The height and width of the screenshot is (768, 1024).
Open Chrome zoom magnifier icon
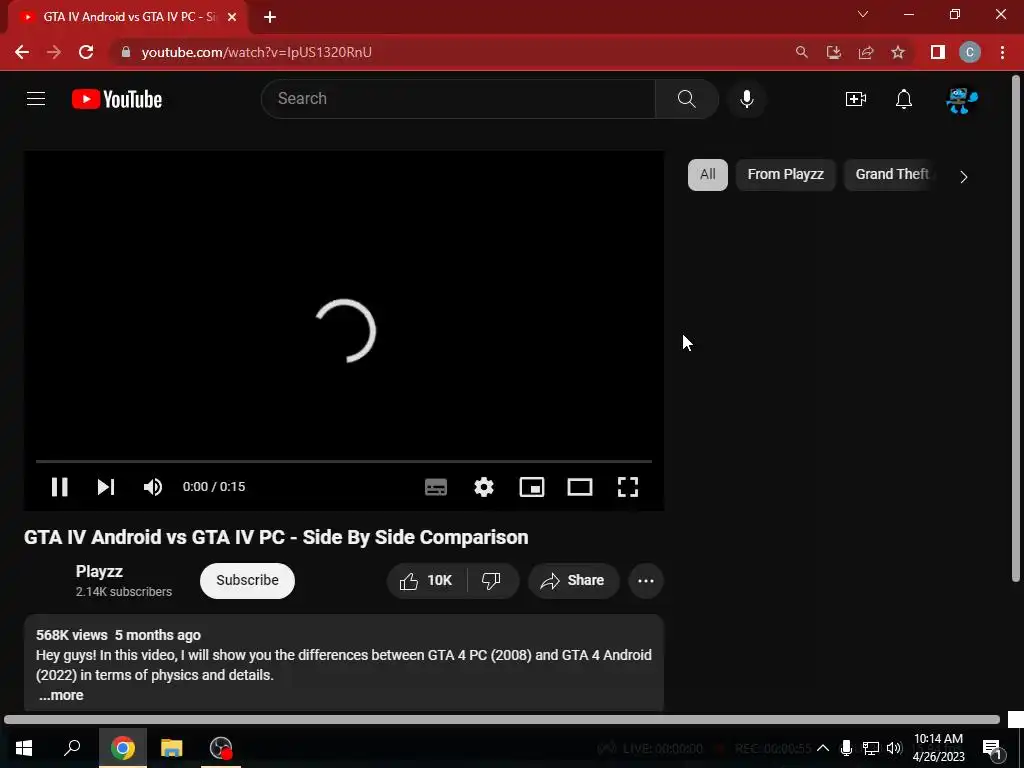click(x=801, y=52)
